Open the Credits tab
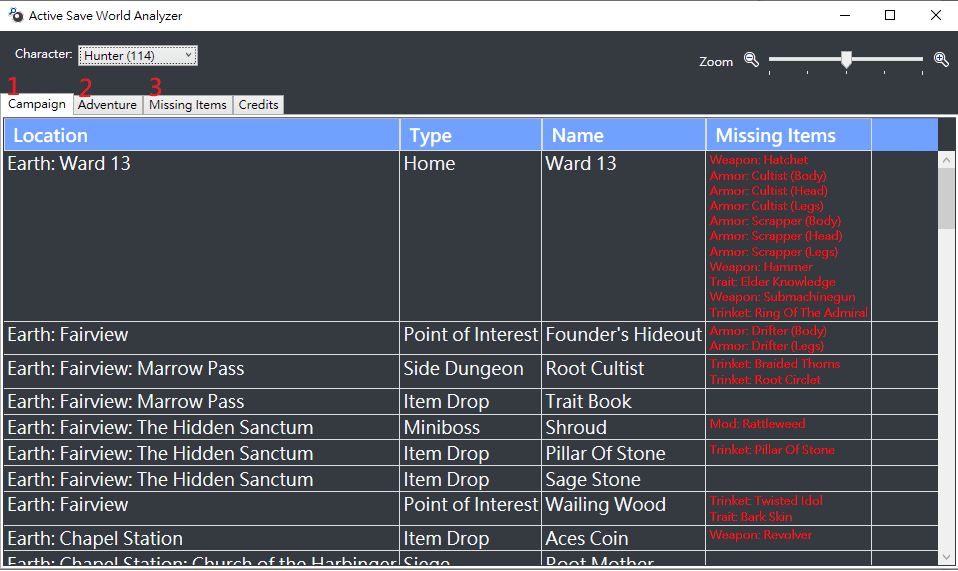958x571 pixels. tap(258, 105)
